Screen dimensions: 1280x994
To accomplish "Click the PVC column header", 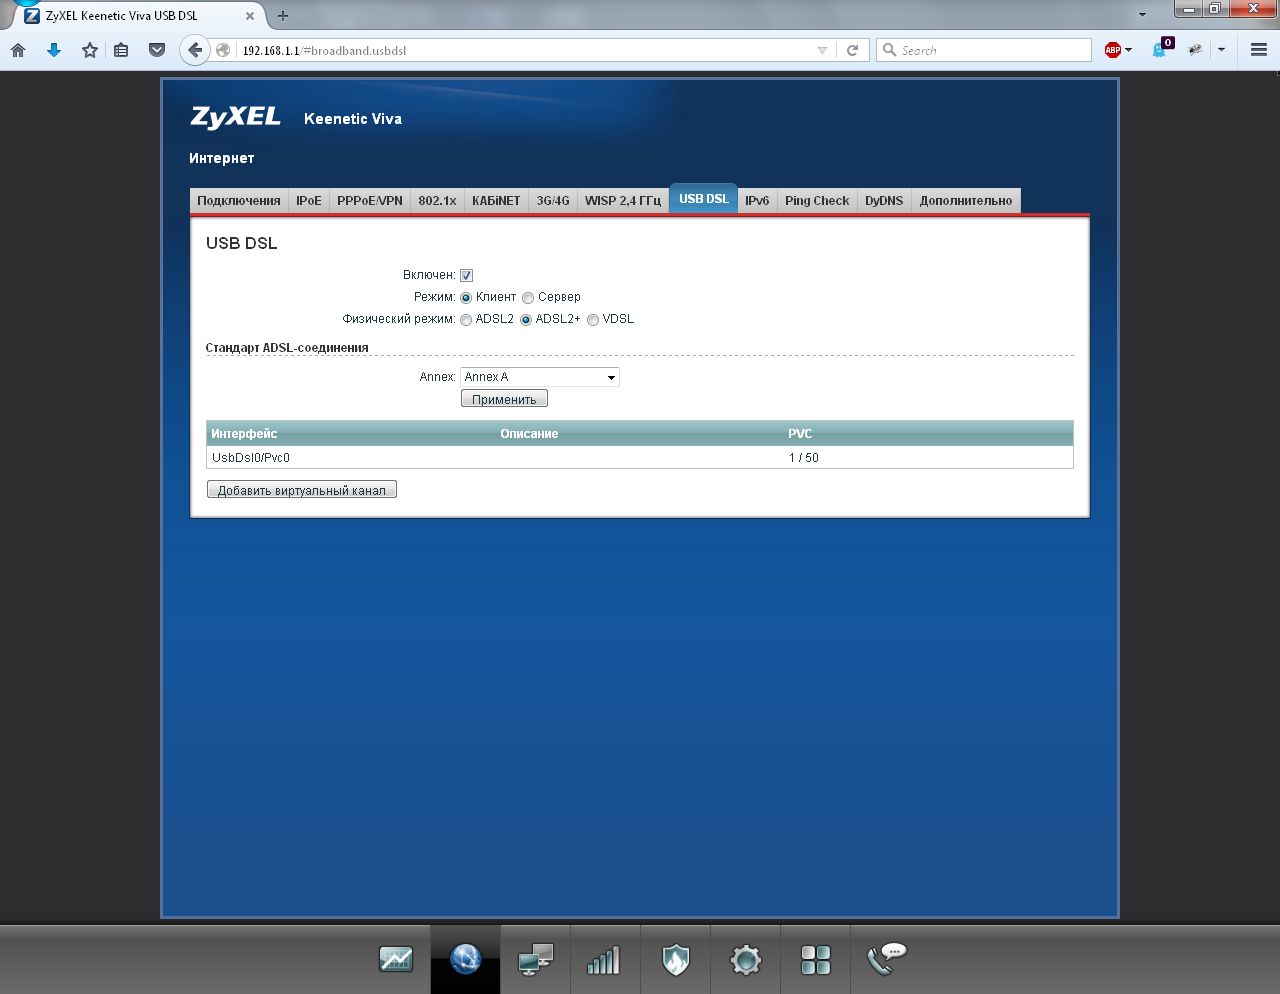I will pos(800,434).
